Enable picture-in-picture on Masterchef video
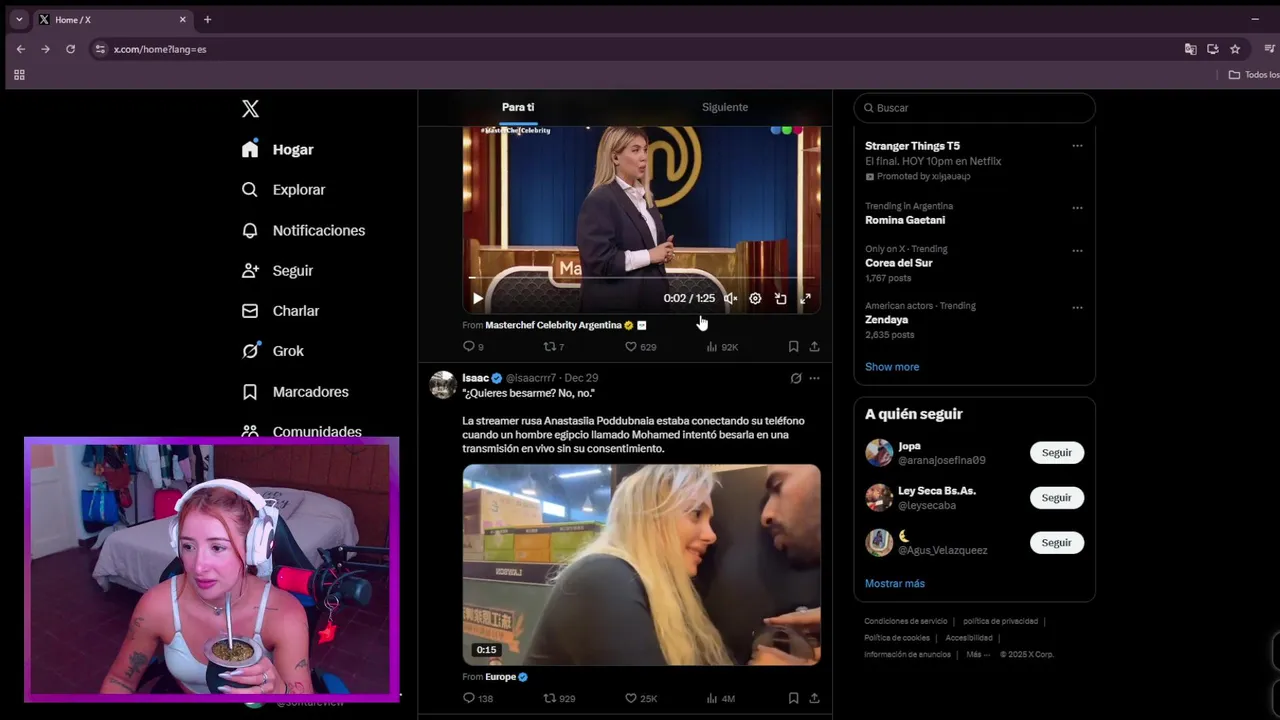The width and height of the screenshot is (1280, 720). click(x=780, y=298)
